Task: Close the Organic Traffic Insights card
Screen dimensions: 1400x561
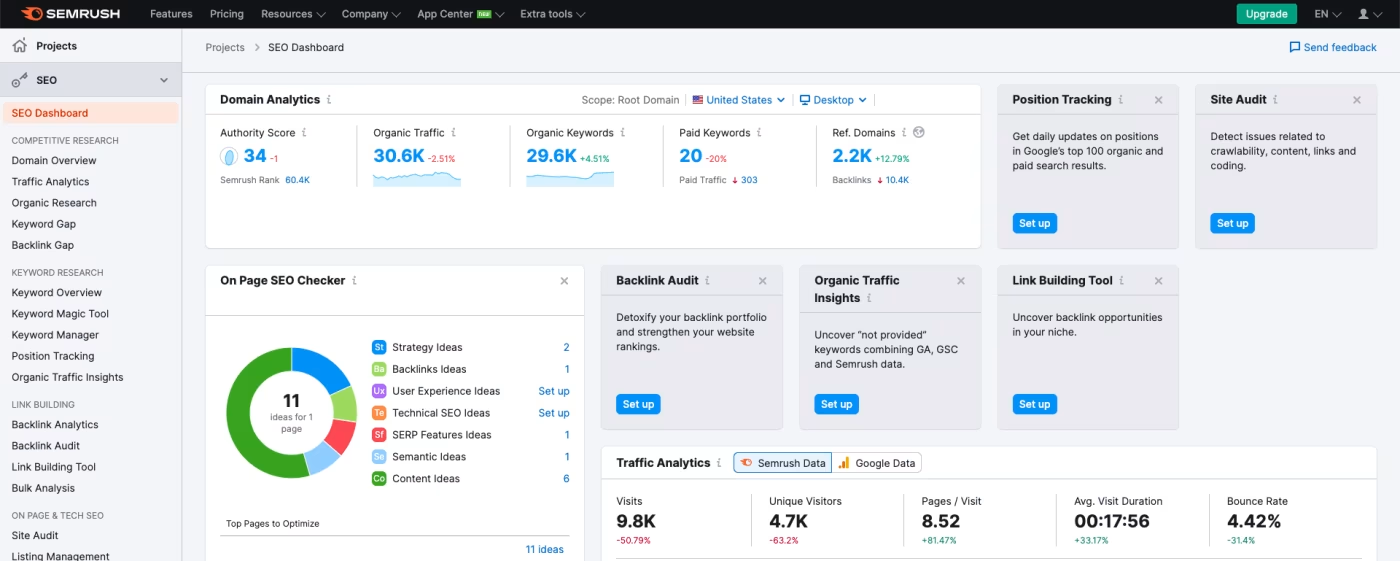Action: (960, 281)
